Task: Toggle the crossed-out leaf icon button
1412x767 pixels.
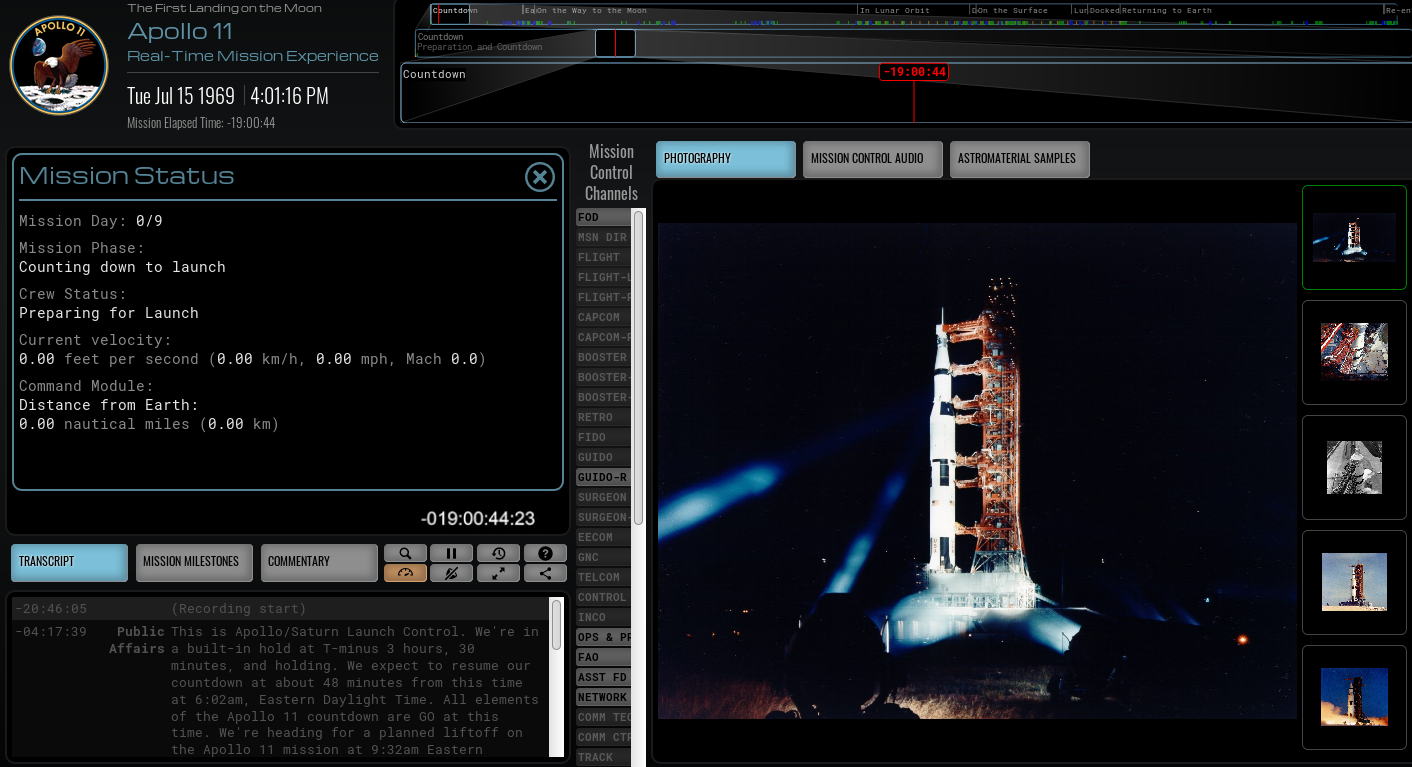Action: pyautogui.click(x=451, y=573)
